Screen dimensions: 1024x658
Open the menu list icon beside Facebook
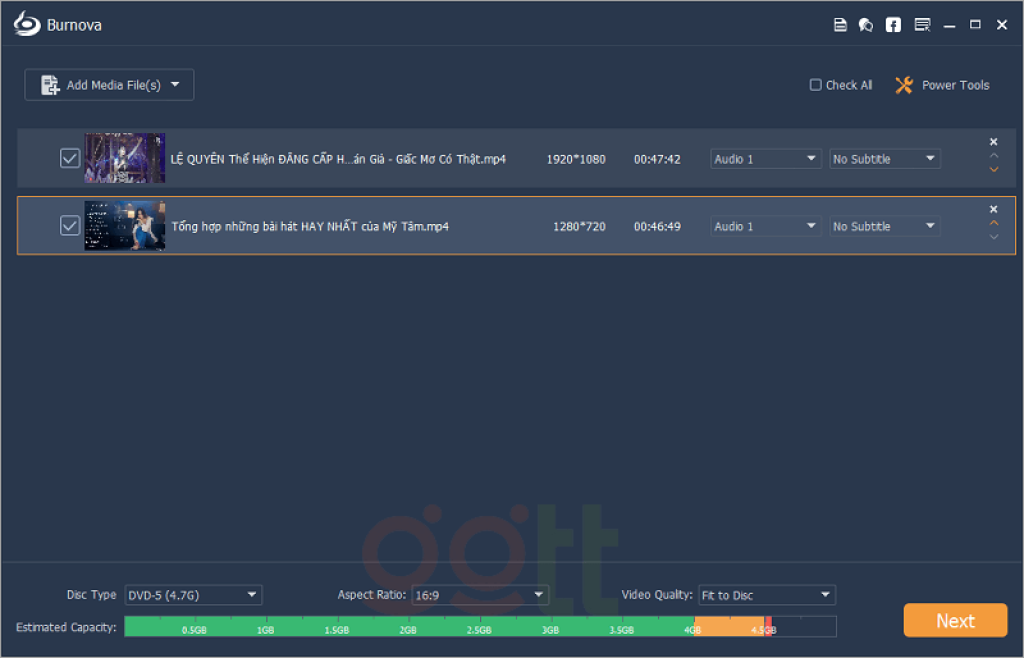[921, 25]
